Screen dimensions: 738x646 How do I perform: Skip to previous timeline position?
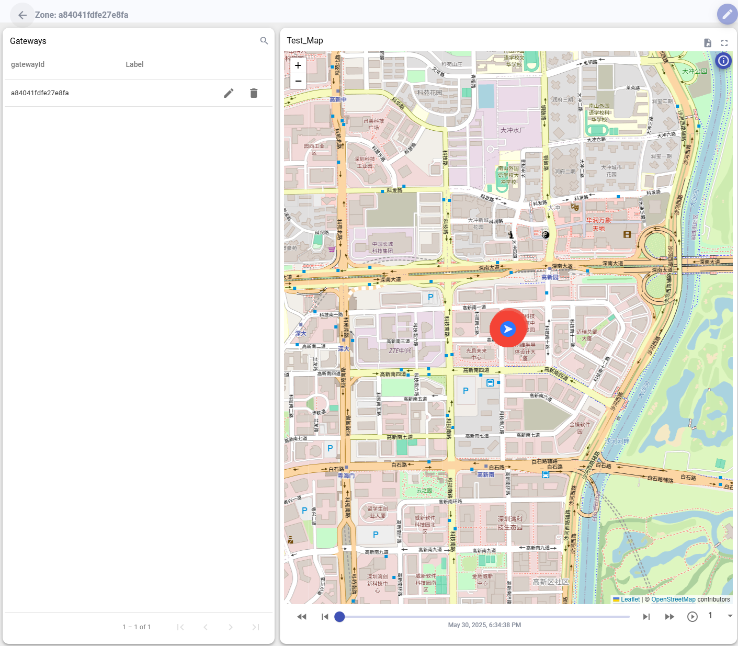pos(324,616)
